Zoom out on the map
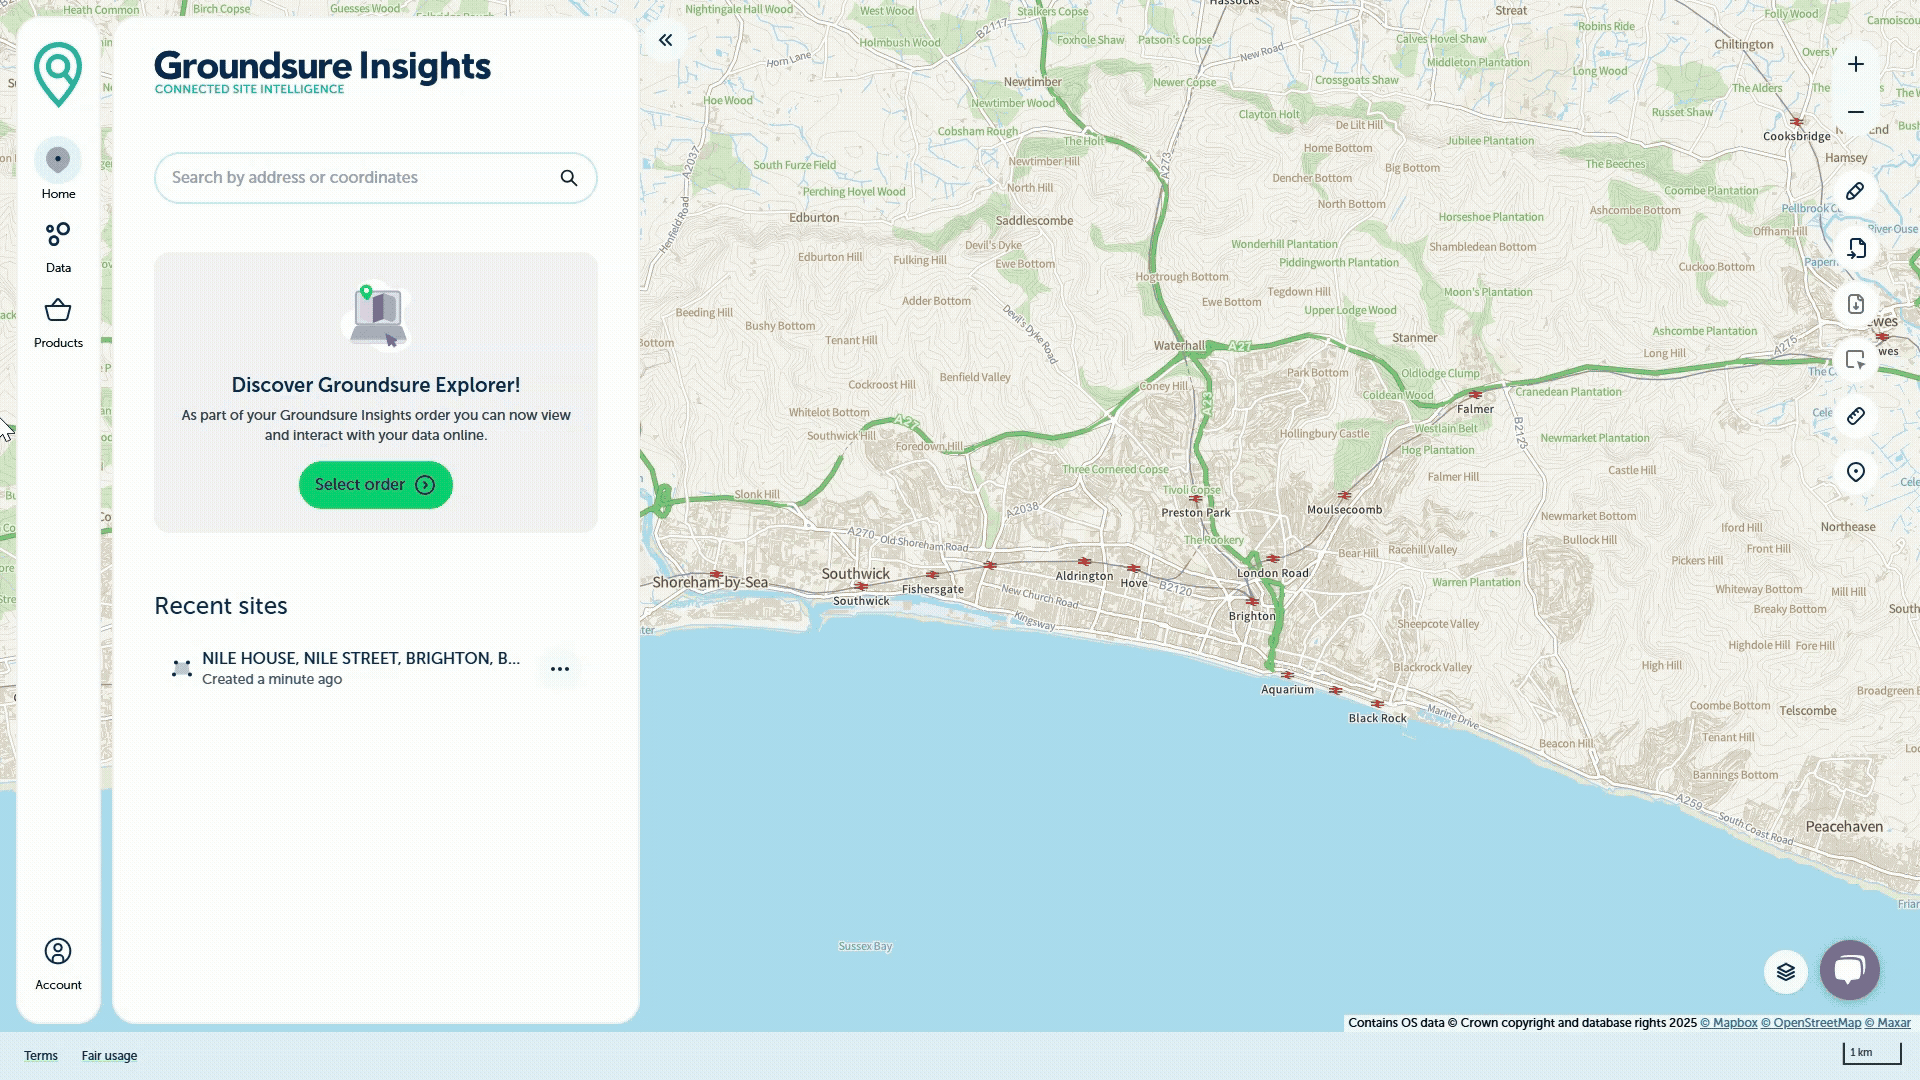 click(x=1856, y=112)
